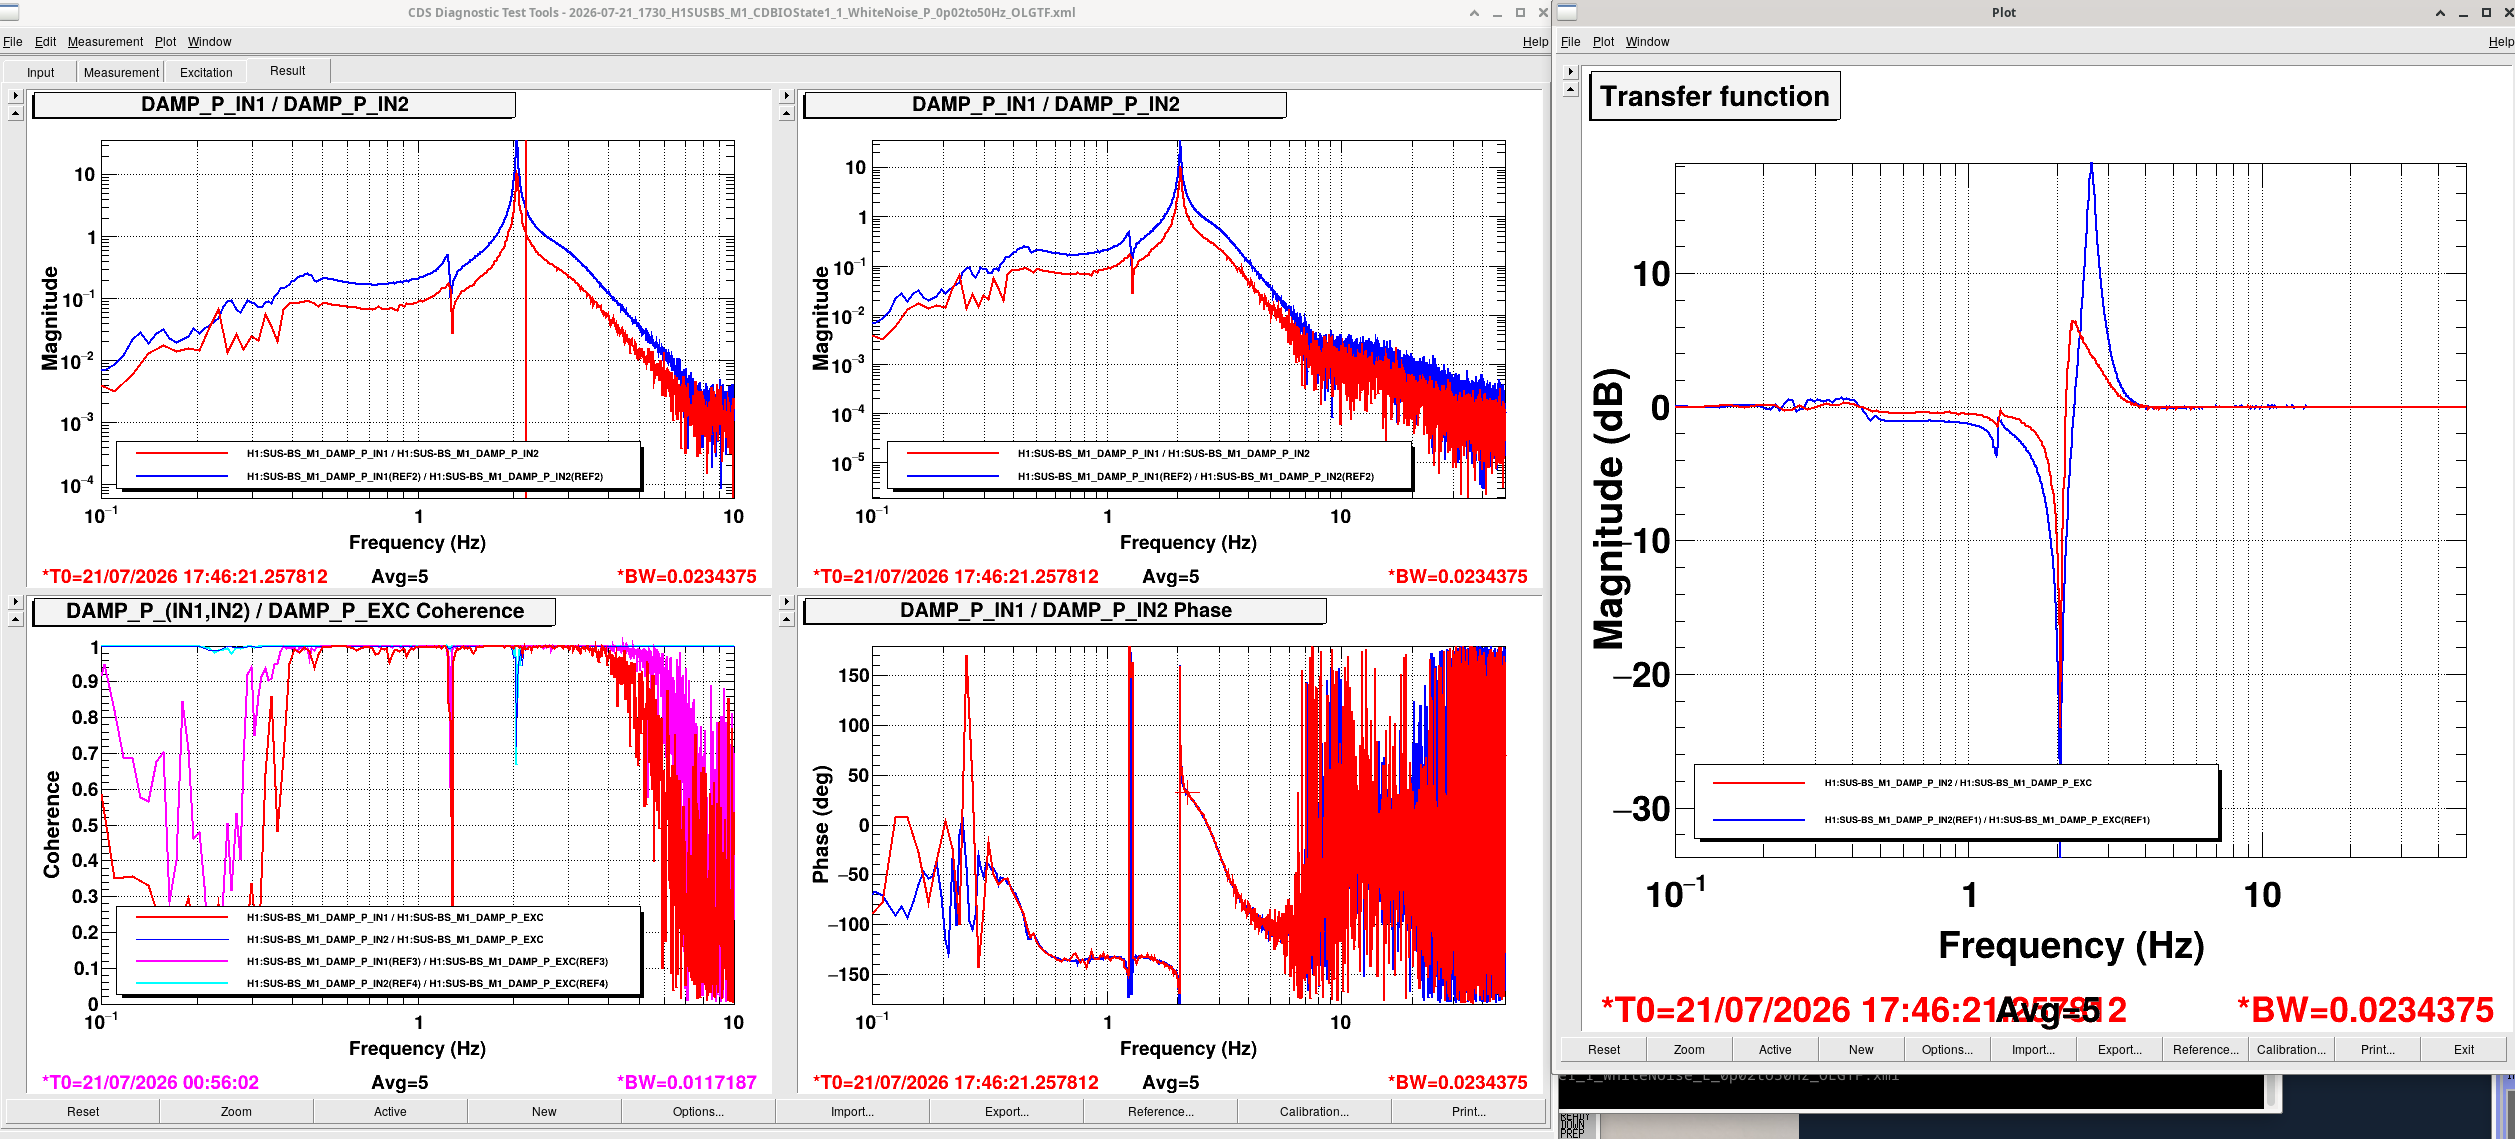Shade the Plot window with caret icon
This screenshot has height=1139, width=2515.
click(2440, 13)
